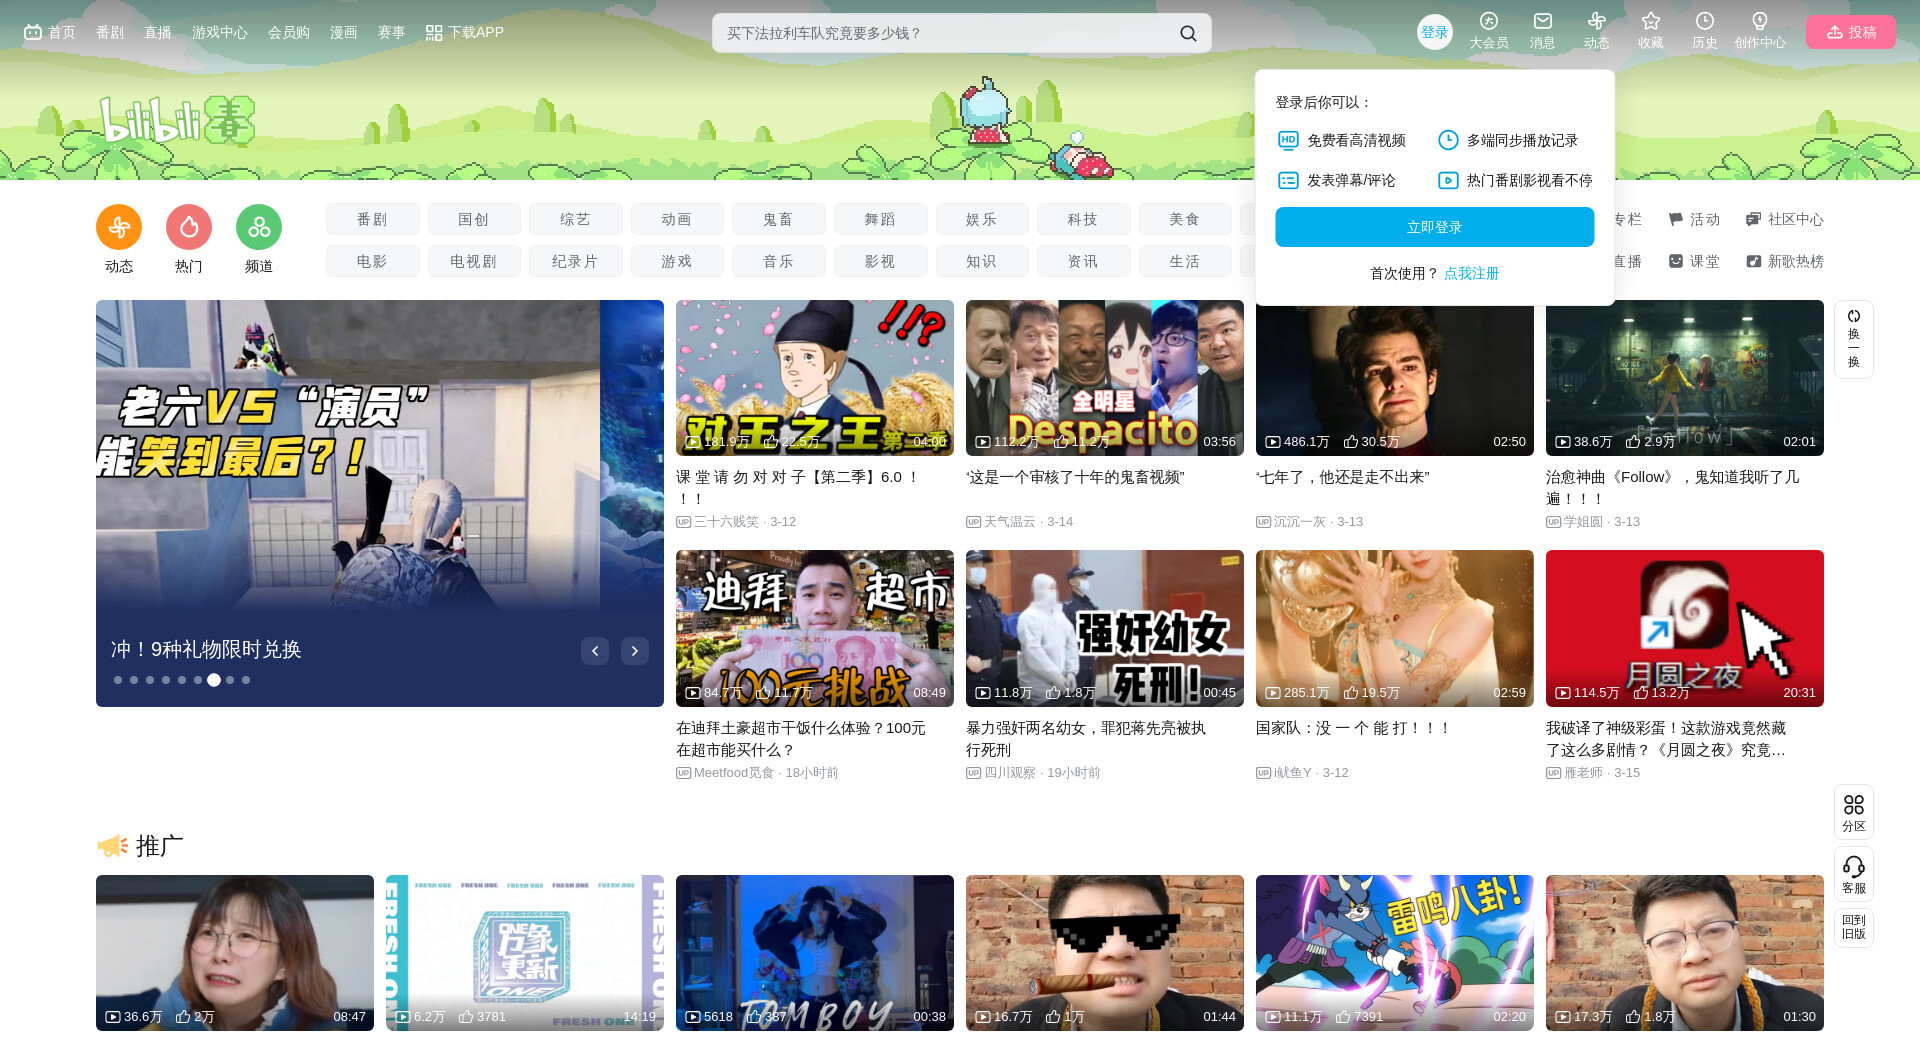
Task: Select the 综艺 category tag
Action: click(x=576, y=219)
